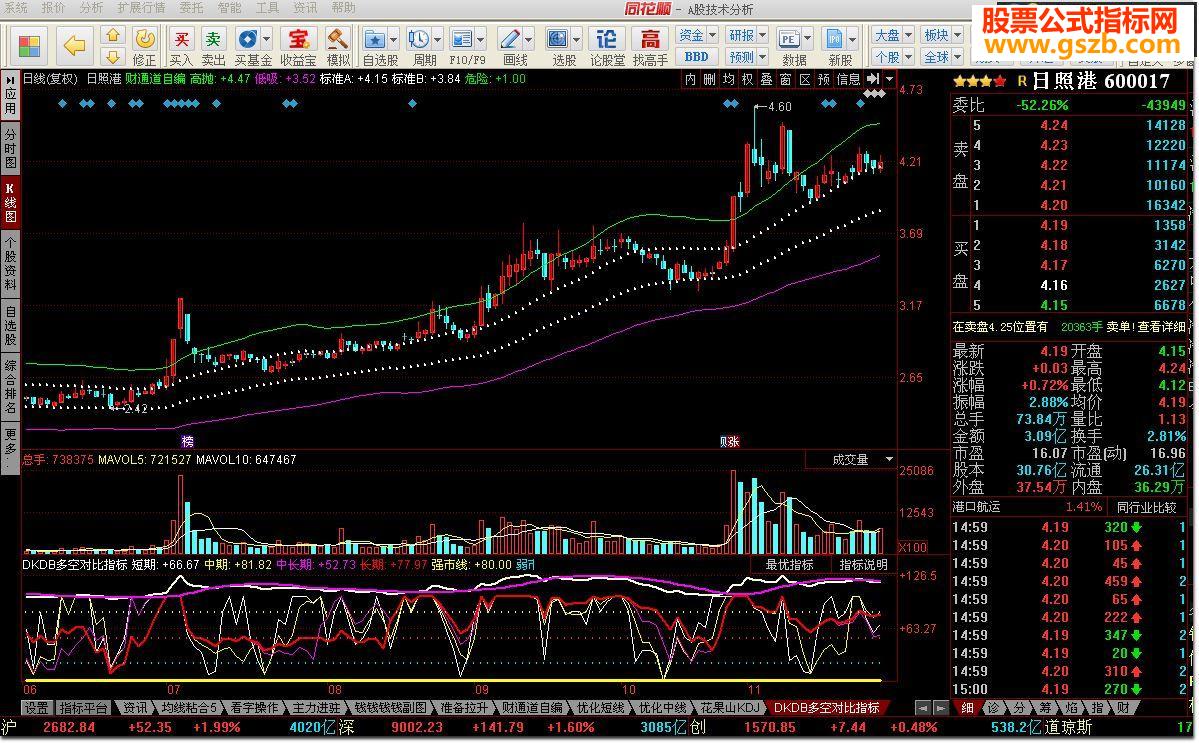Viewport: 1199px width, 743px height.
Task: Click the 指标说明 button
Action: click(863, 565)
